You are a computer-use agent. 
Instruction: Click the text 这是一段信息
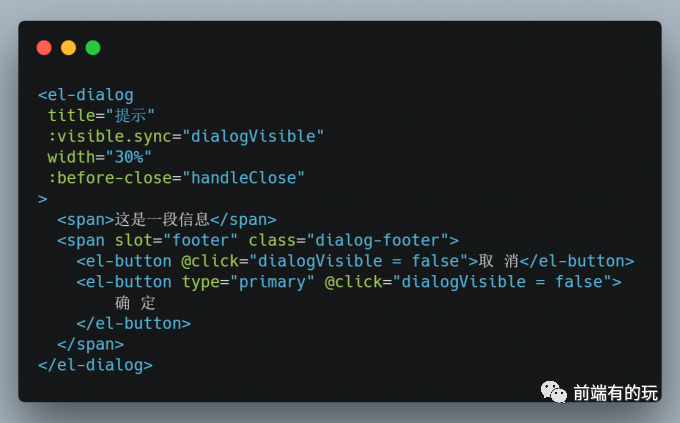[162, 220]
